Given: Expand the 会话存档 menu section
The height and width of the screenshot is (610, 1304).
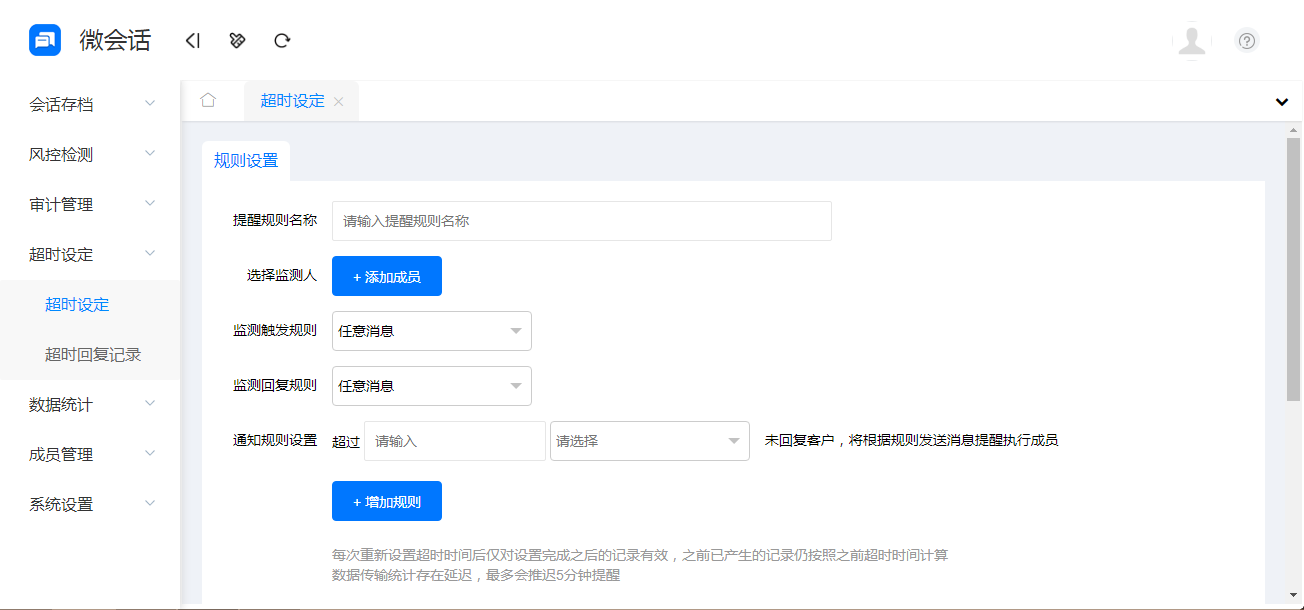Looking at the screenshot, I should 90,103.
